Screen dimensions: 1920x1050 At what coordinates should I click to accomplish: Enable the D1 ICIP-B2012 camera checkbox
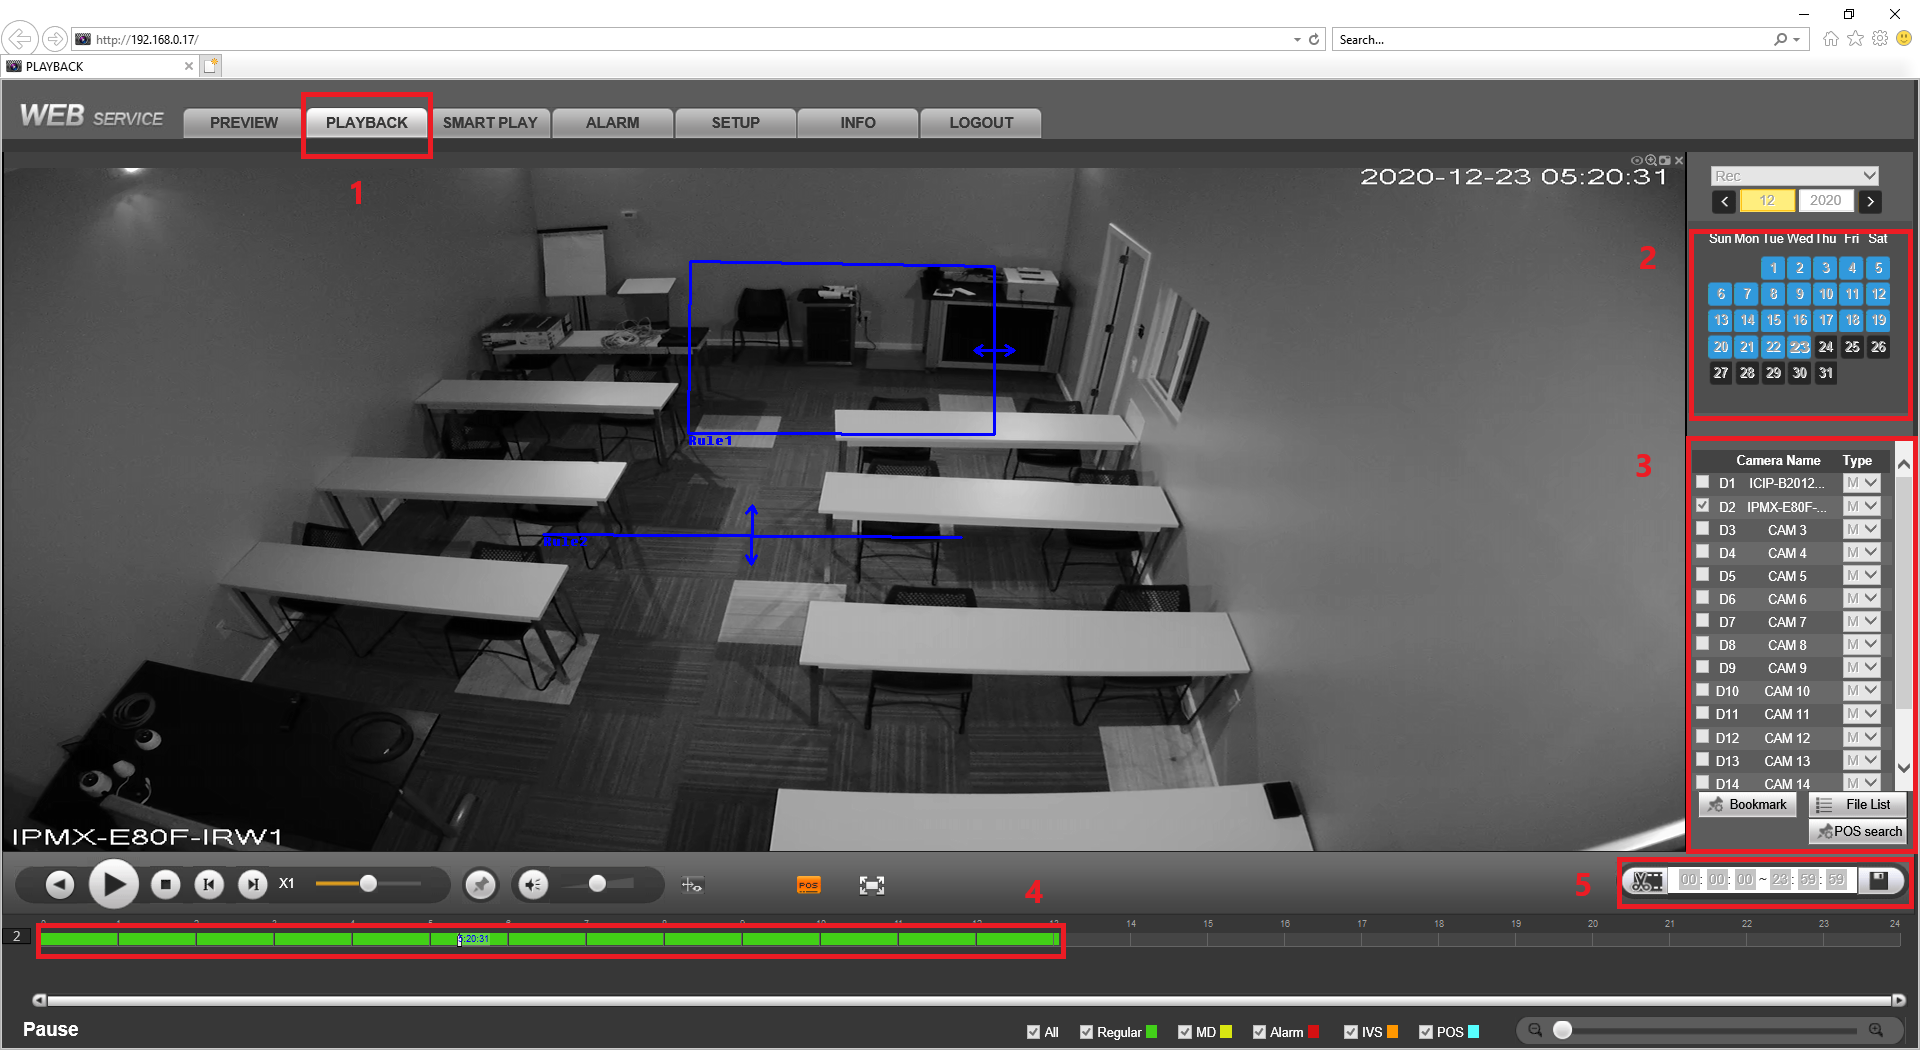point(1702,482)
